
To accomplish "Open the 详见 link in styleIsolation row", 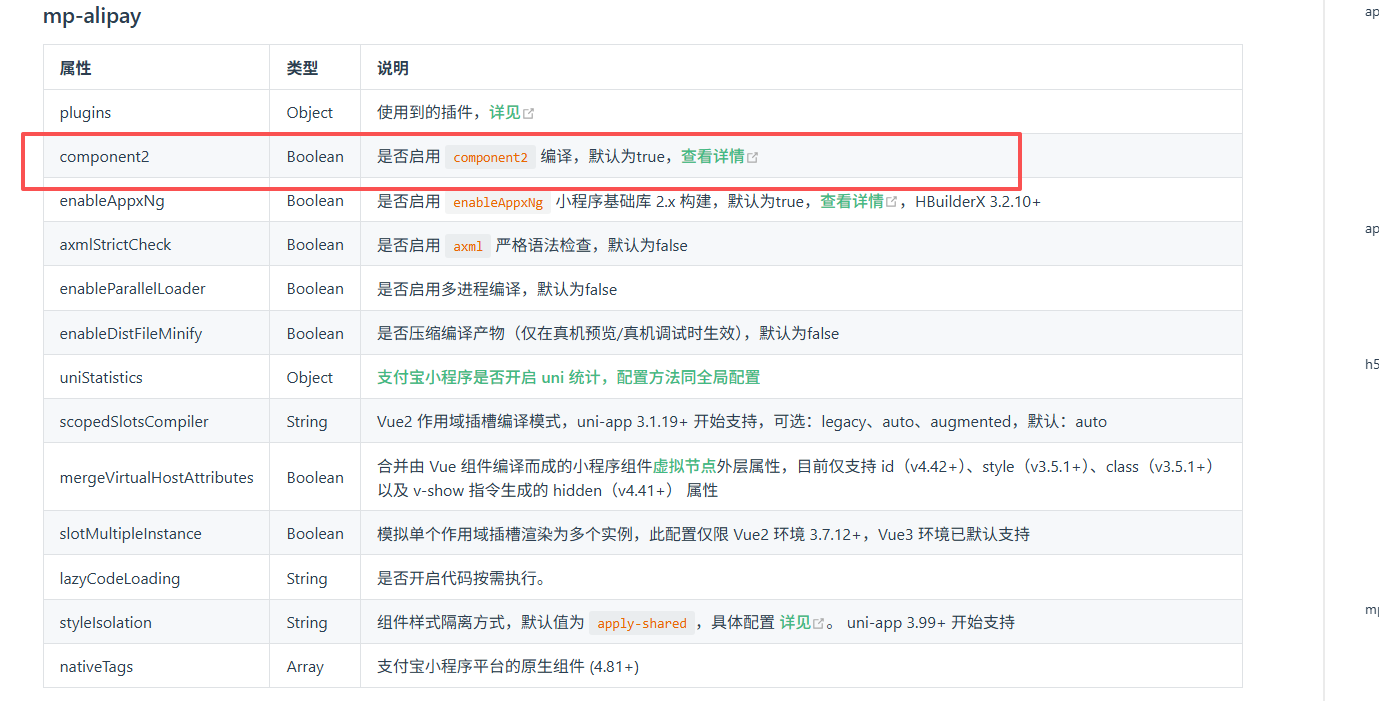I will (x=795, y=623).
